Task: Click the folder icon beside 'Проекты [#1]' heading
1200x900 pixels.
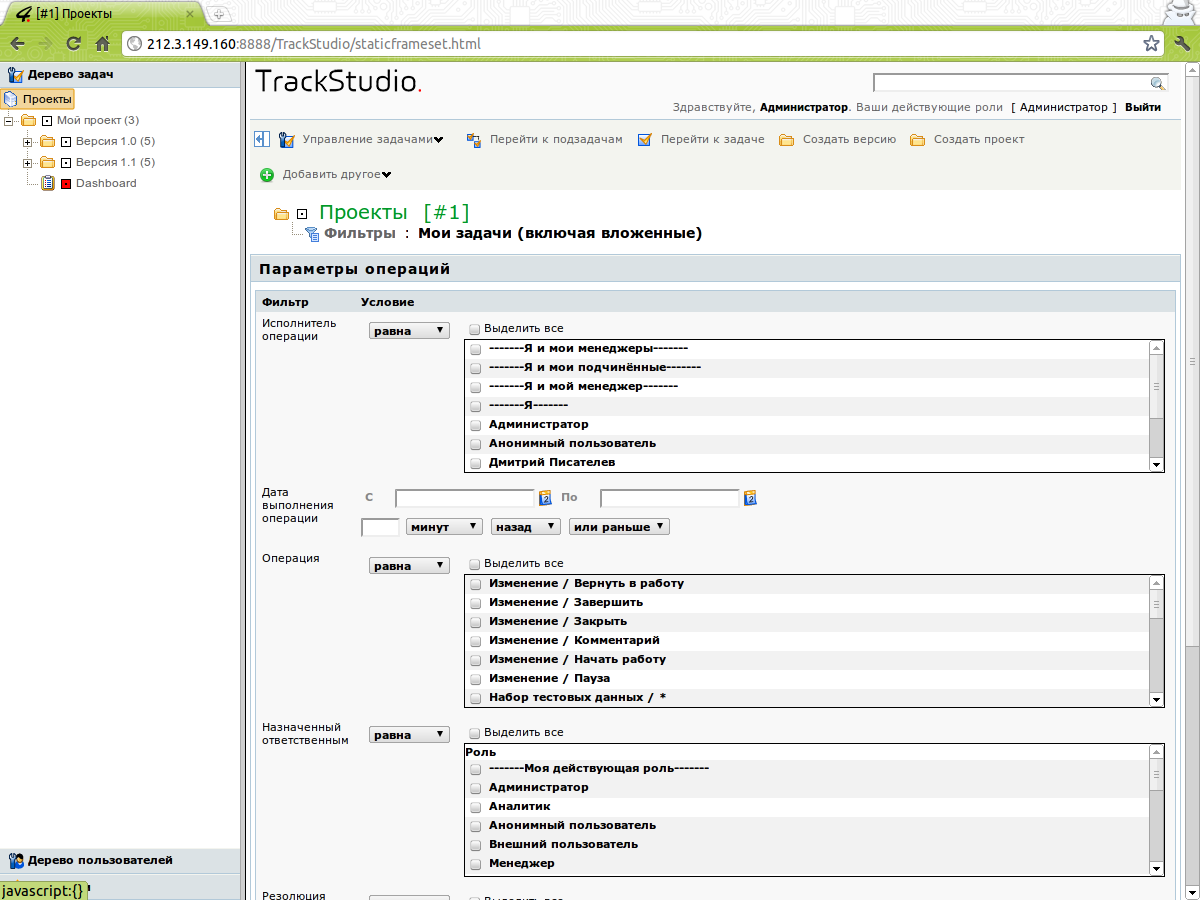Action: pyautogui.click(x=281, y=214)
